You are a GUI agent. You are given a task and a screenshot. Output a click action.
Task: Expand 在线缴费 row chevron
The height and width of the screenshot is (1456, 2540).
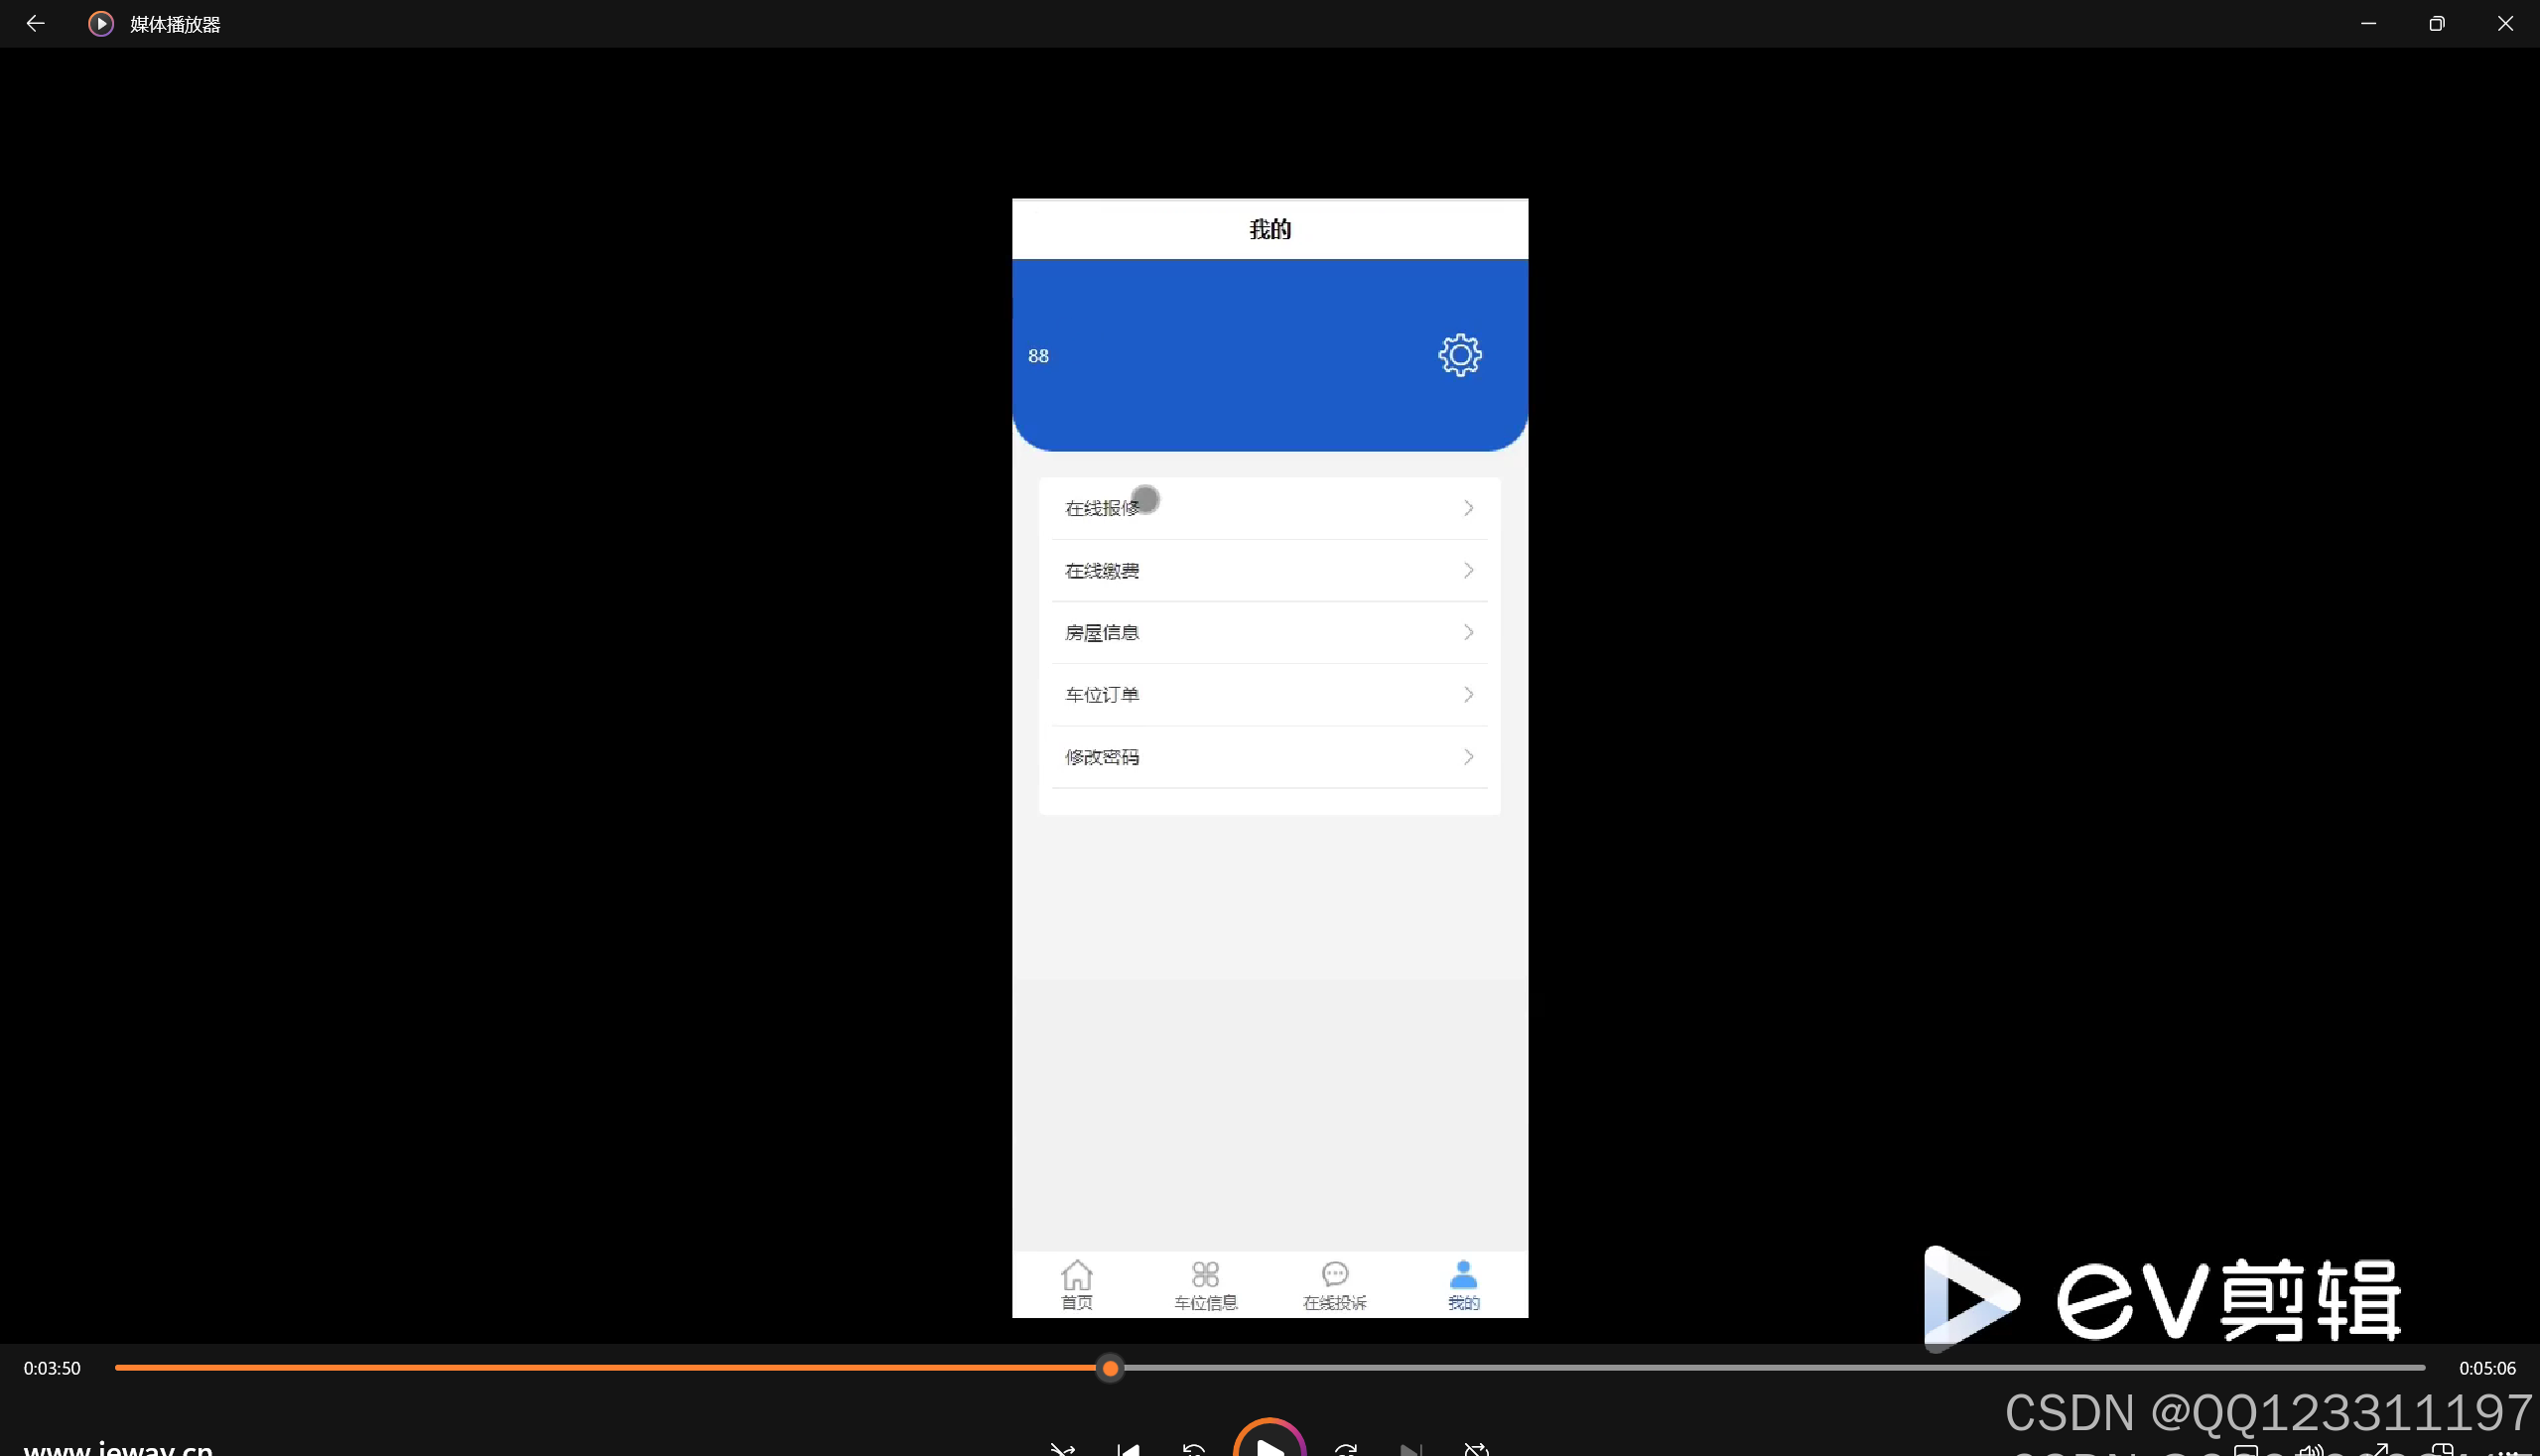(1468, 570)
